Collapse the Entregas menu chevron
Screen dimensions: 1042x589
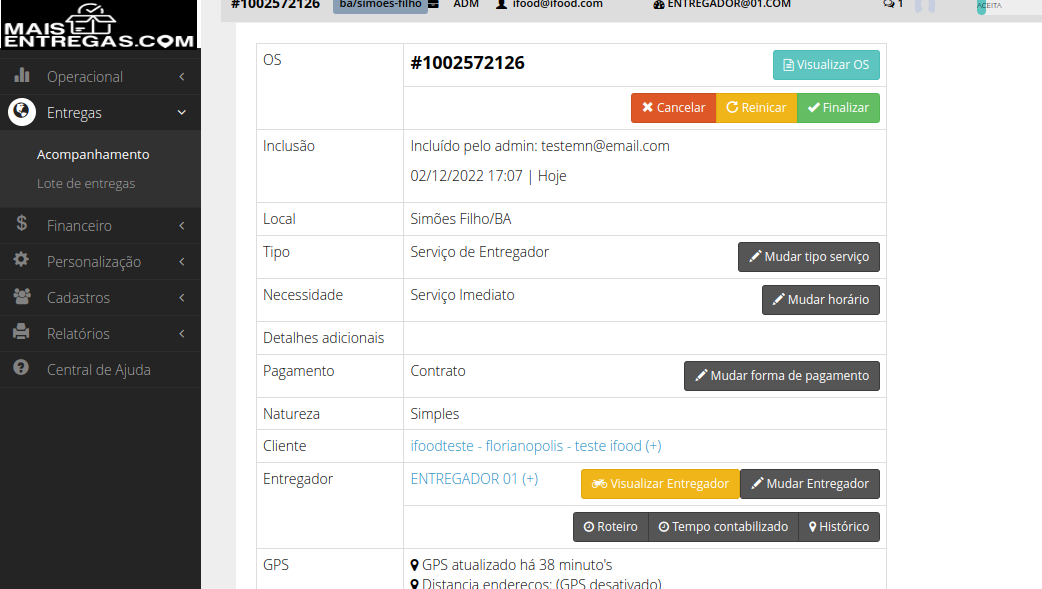[182, 112]
